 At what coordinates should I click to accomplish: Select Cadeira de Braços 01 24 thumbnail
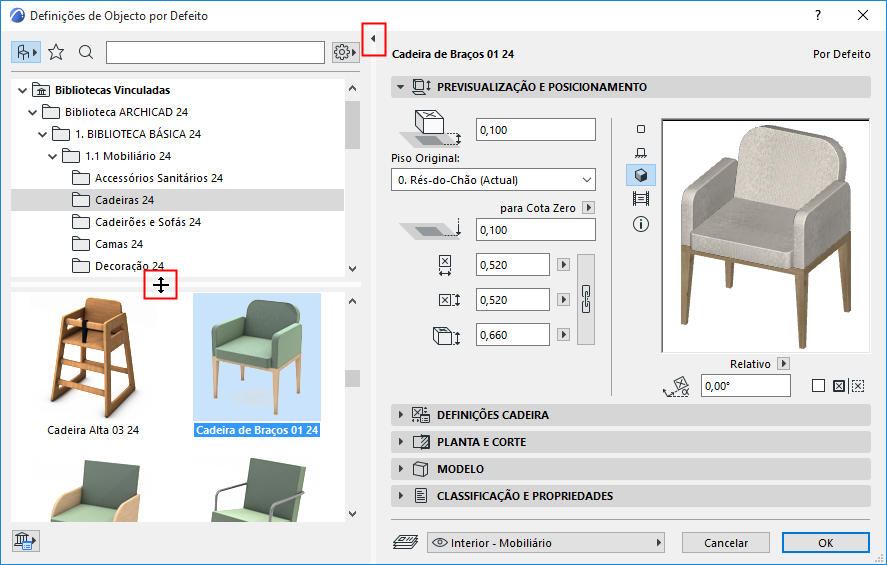pos(257,365)
